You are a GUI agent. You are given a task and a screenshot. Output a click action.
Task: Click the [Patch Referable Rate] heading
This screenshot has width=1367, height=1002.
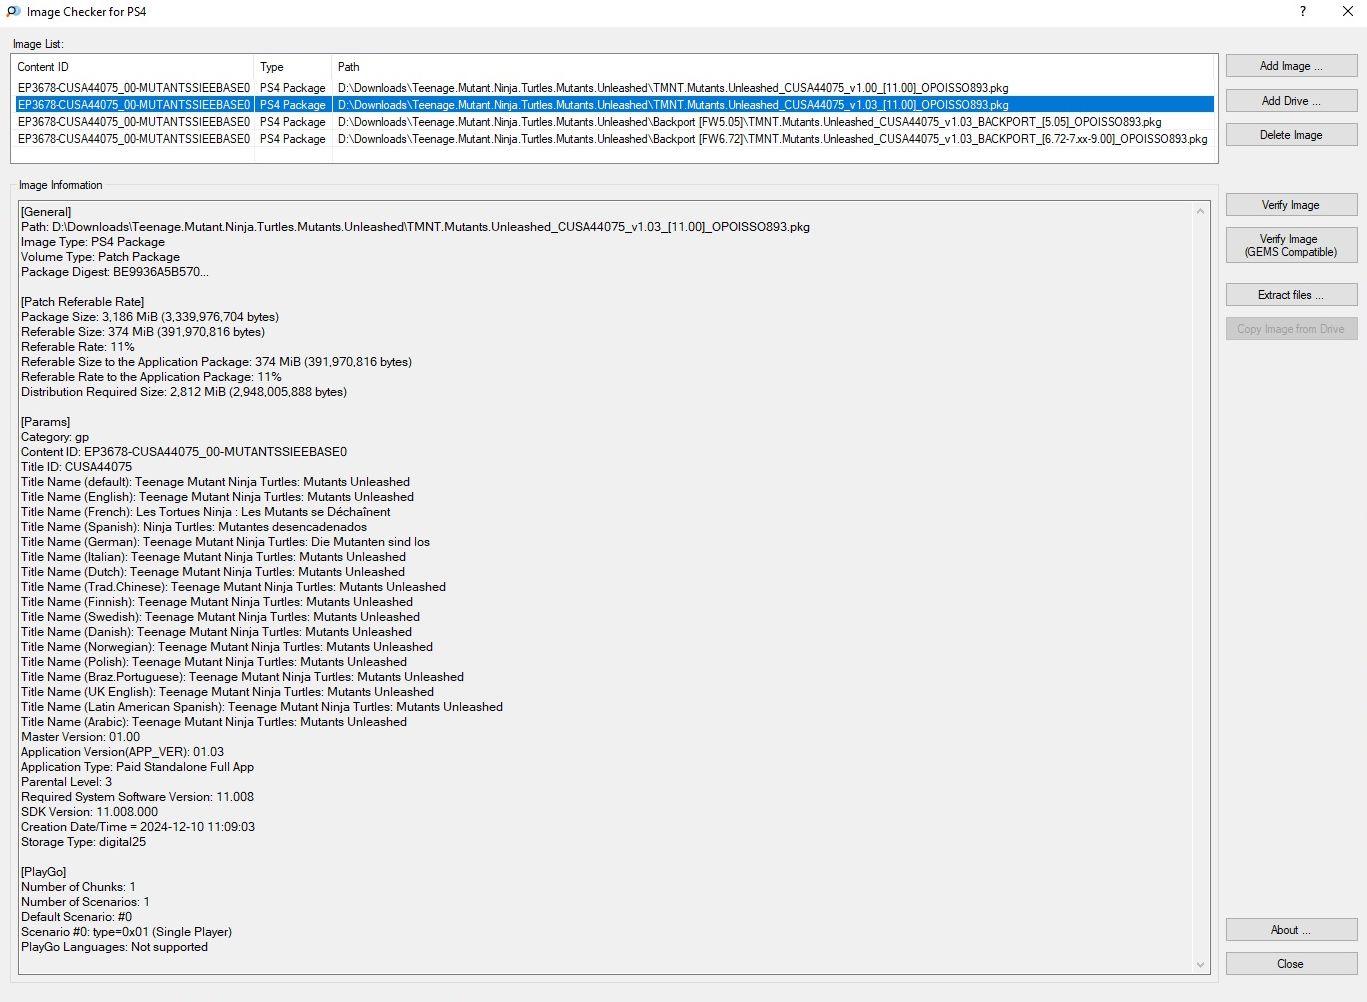(83, 302)
